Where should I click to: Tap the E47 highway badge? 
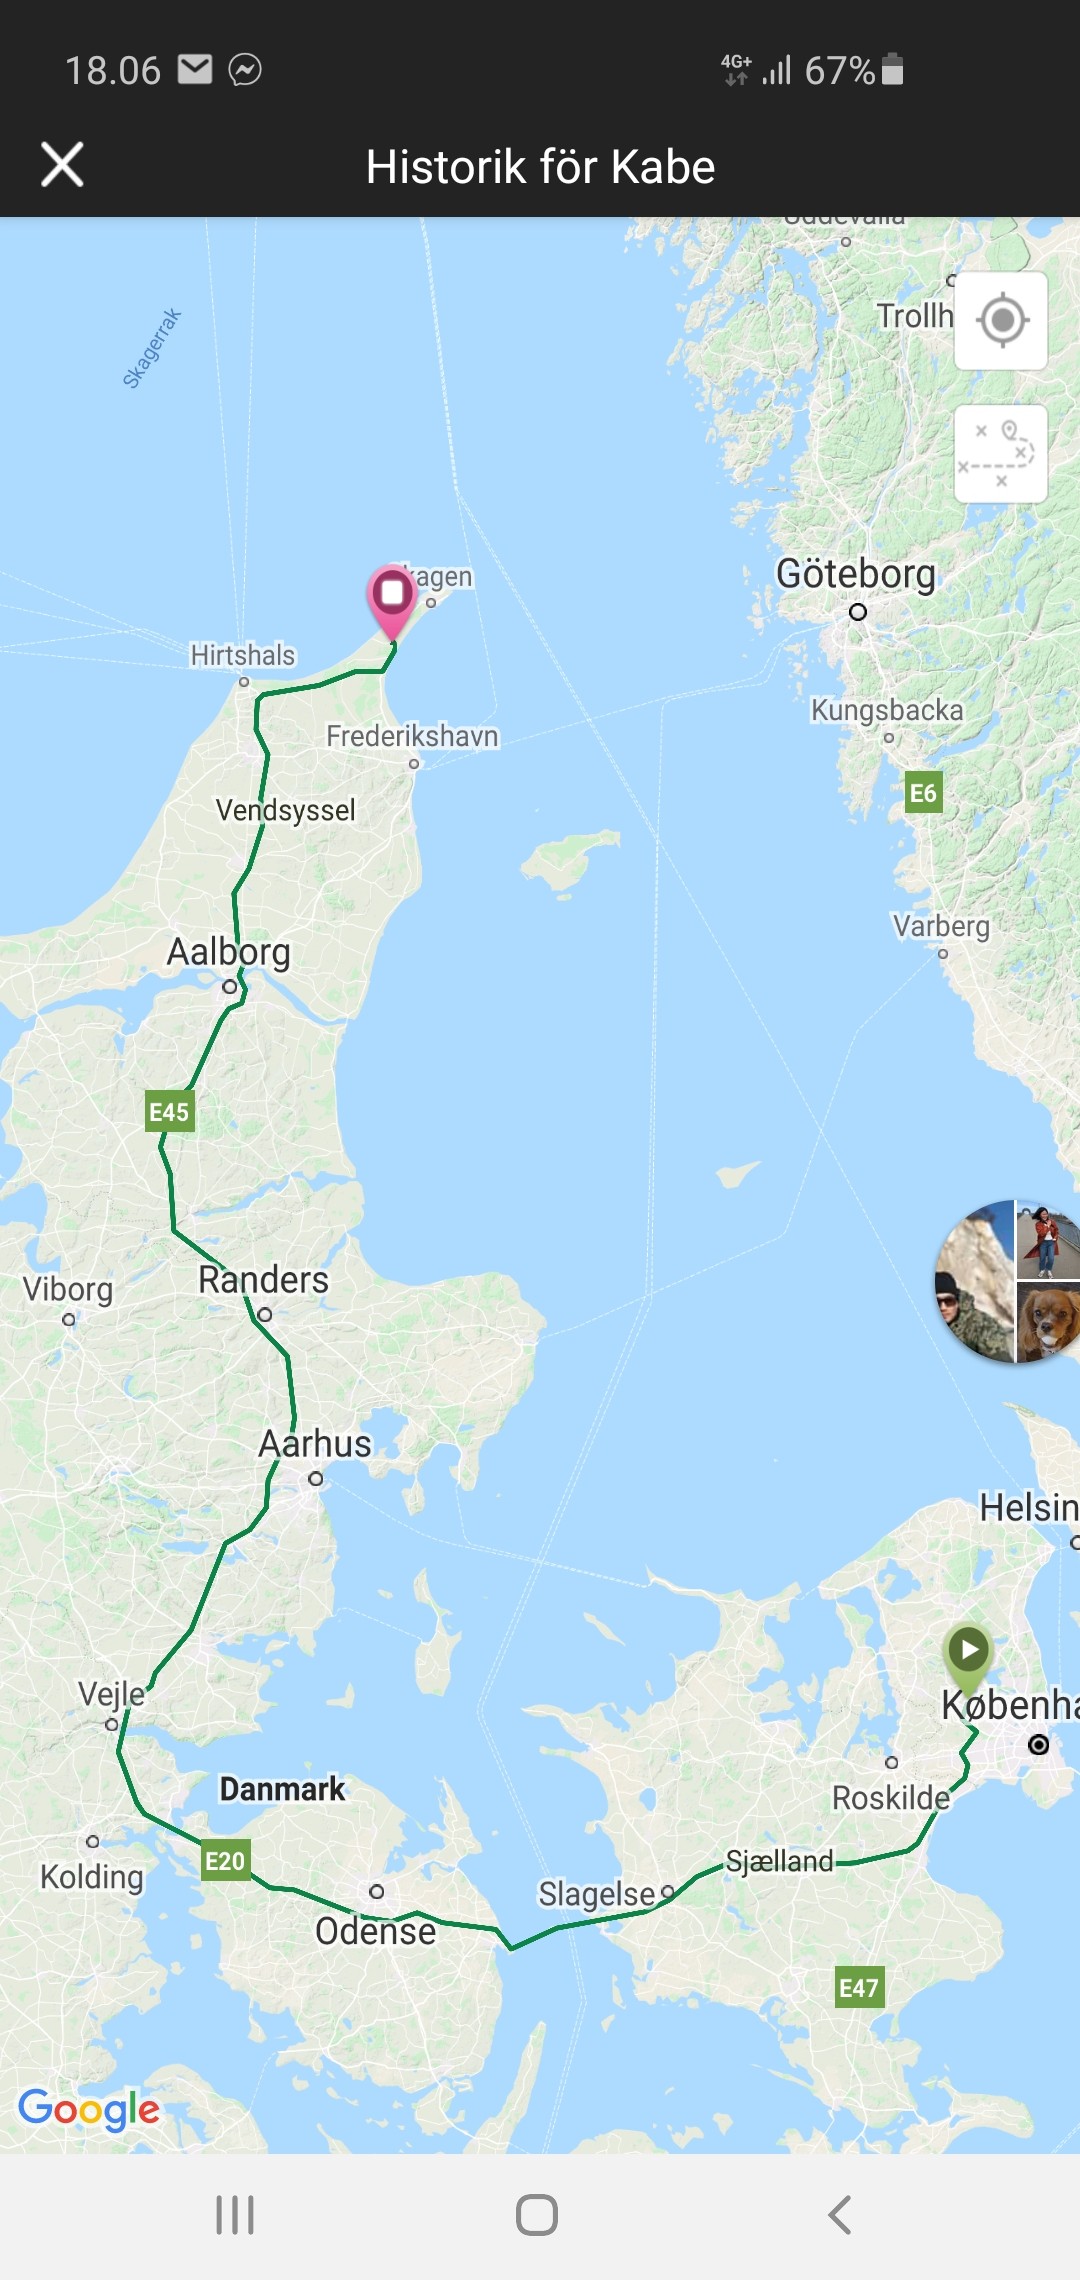click(859, 1987)
